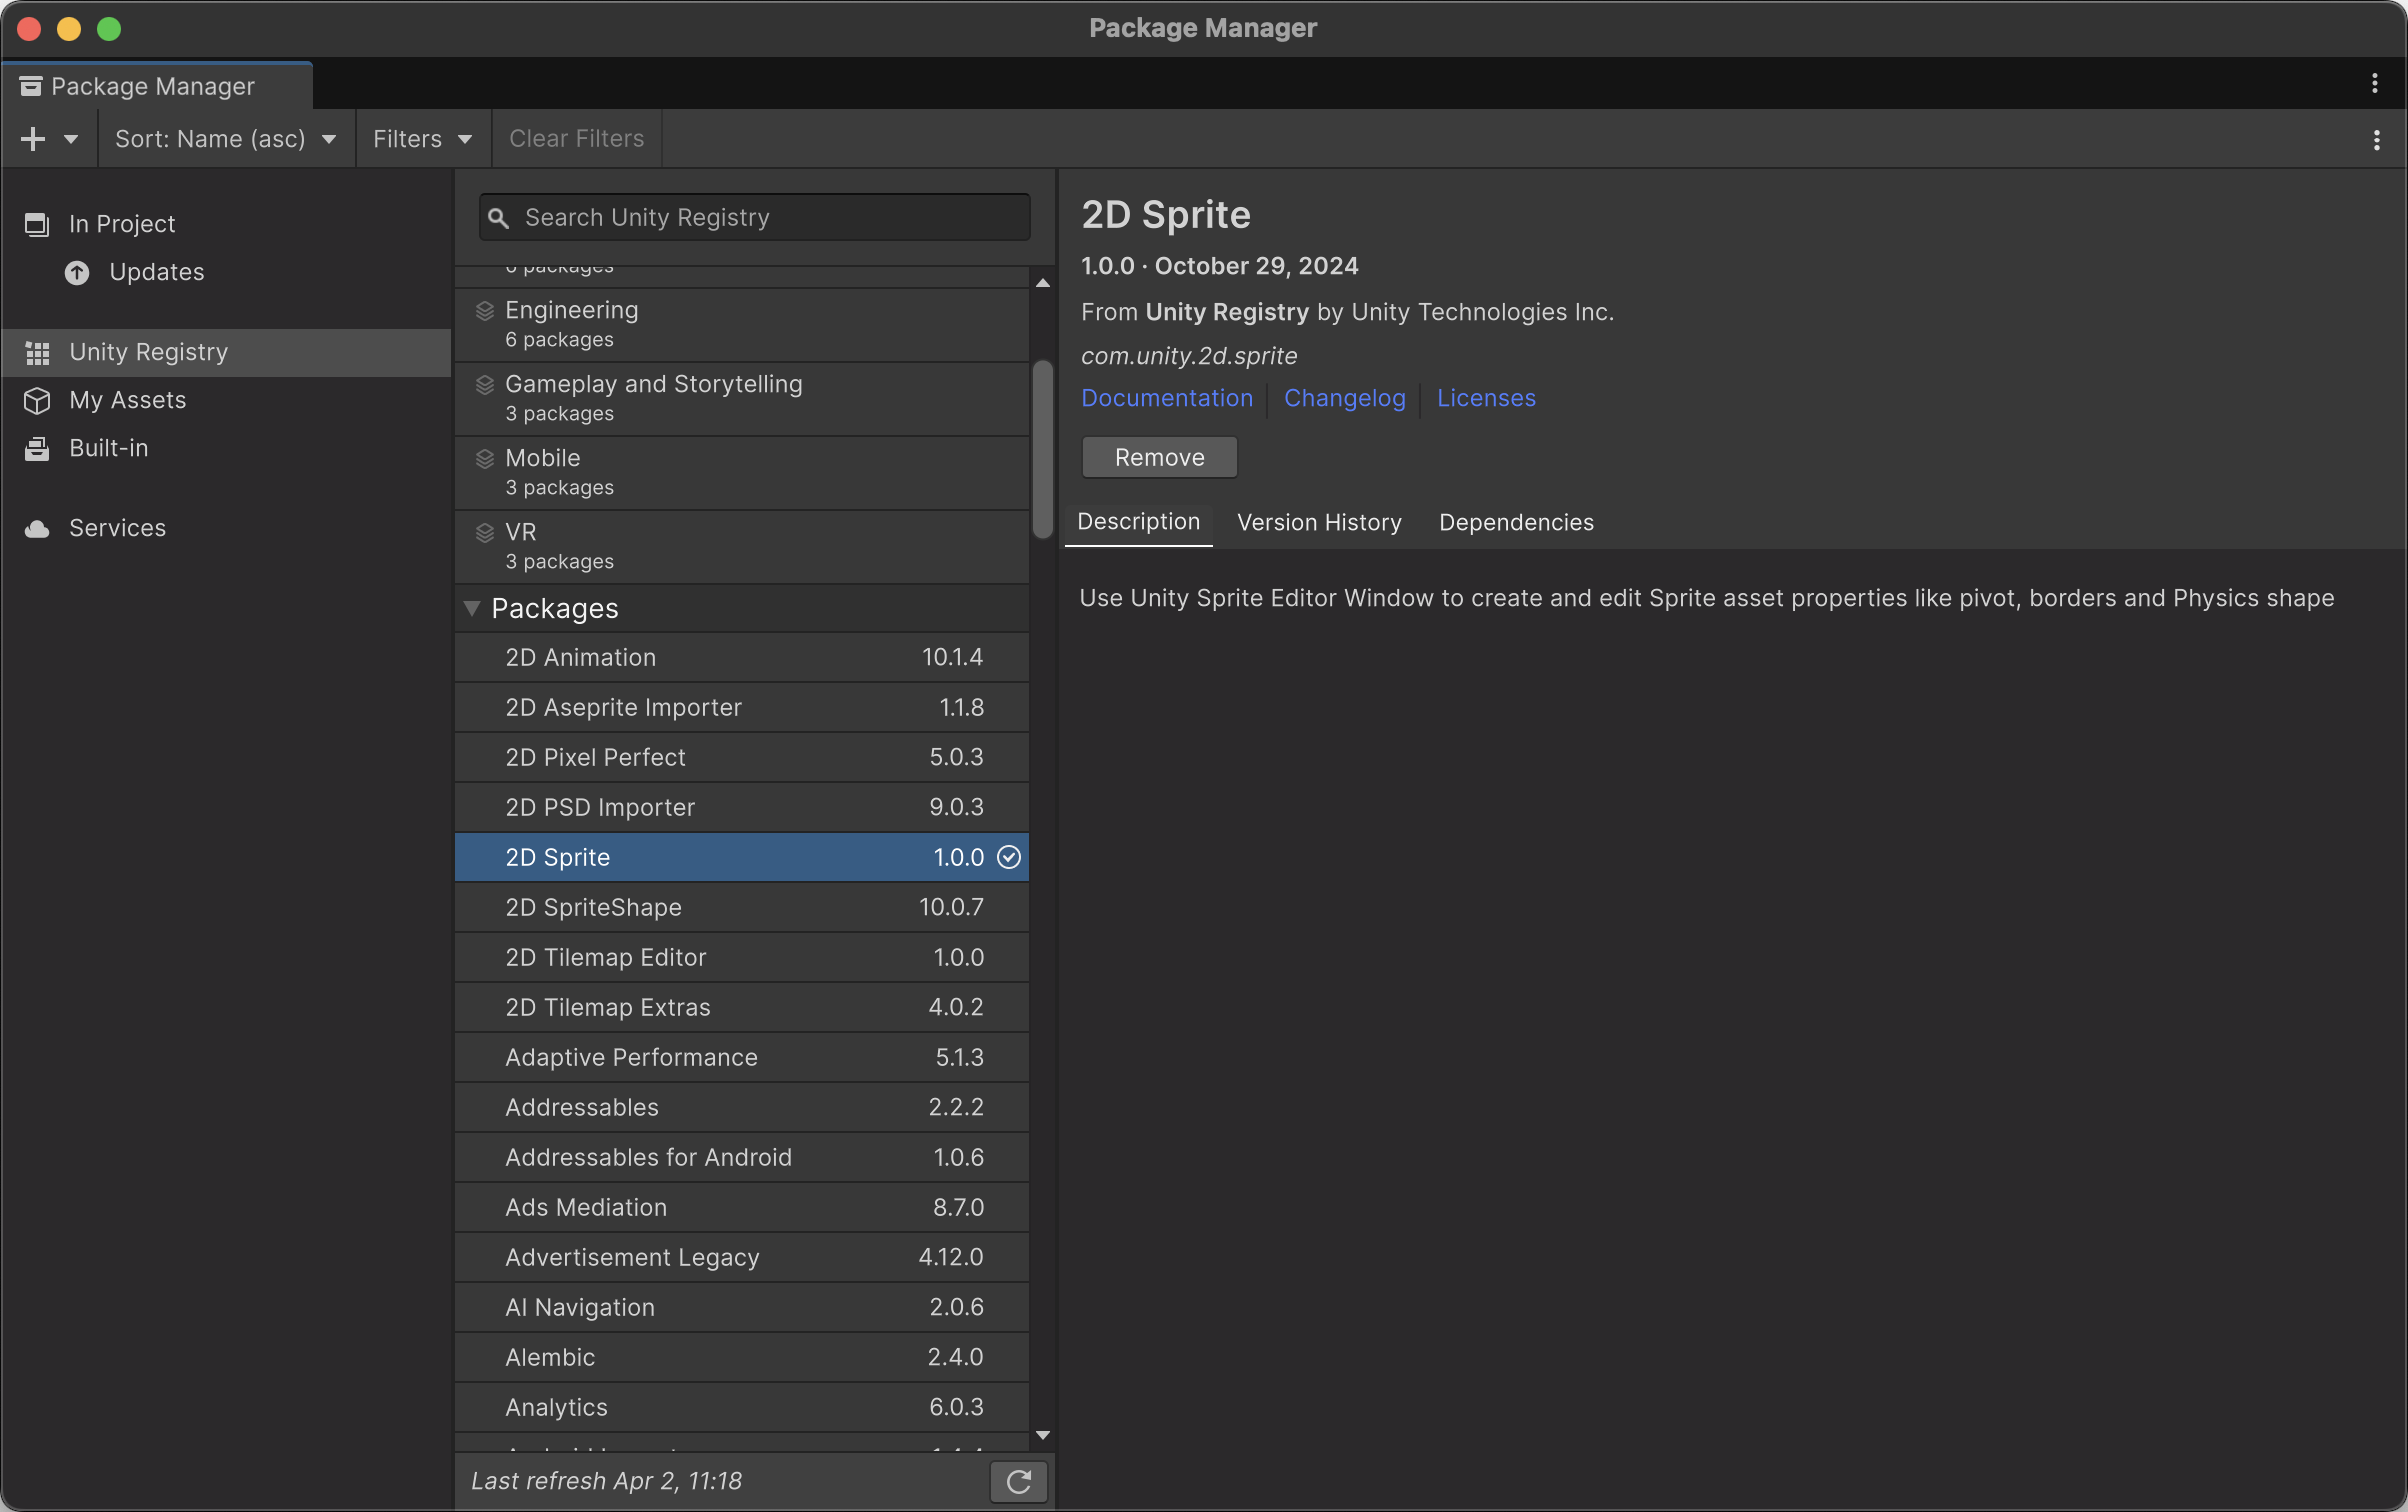The height and width of the screenshot is (1512, 2408).
Task: Click the refresh package list button
Action: 1018,1481
